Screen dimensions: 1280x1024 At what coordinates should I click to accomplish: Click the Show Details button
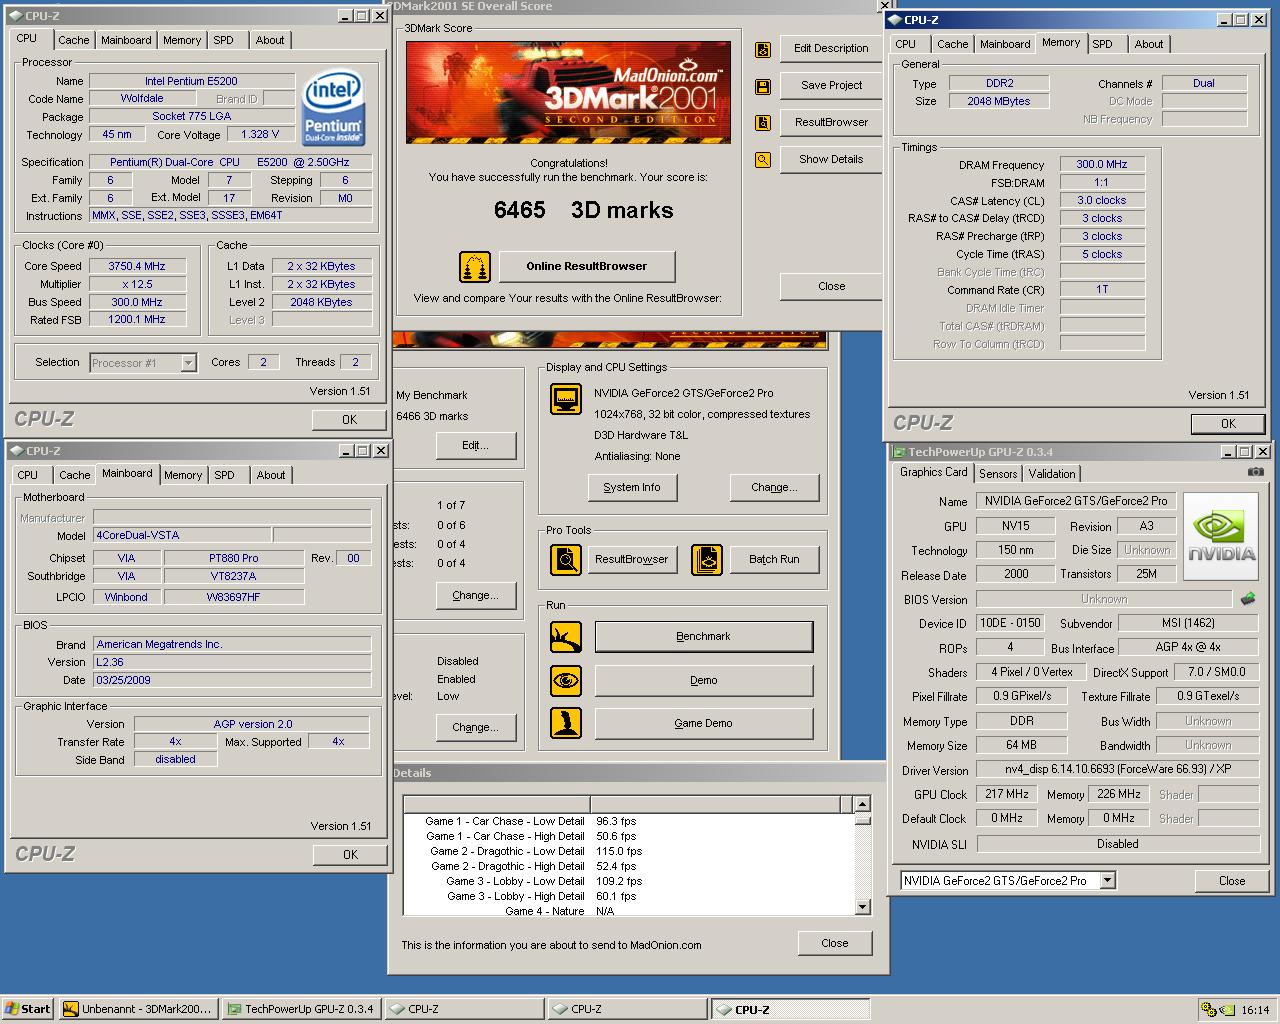click(831, 159)
